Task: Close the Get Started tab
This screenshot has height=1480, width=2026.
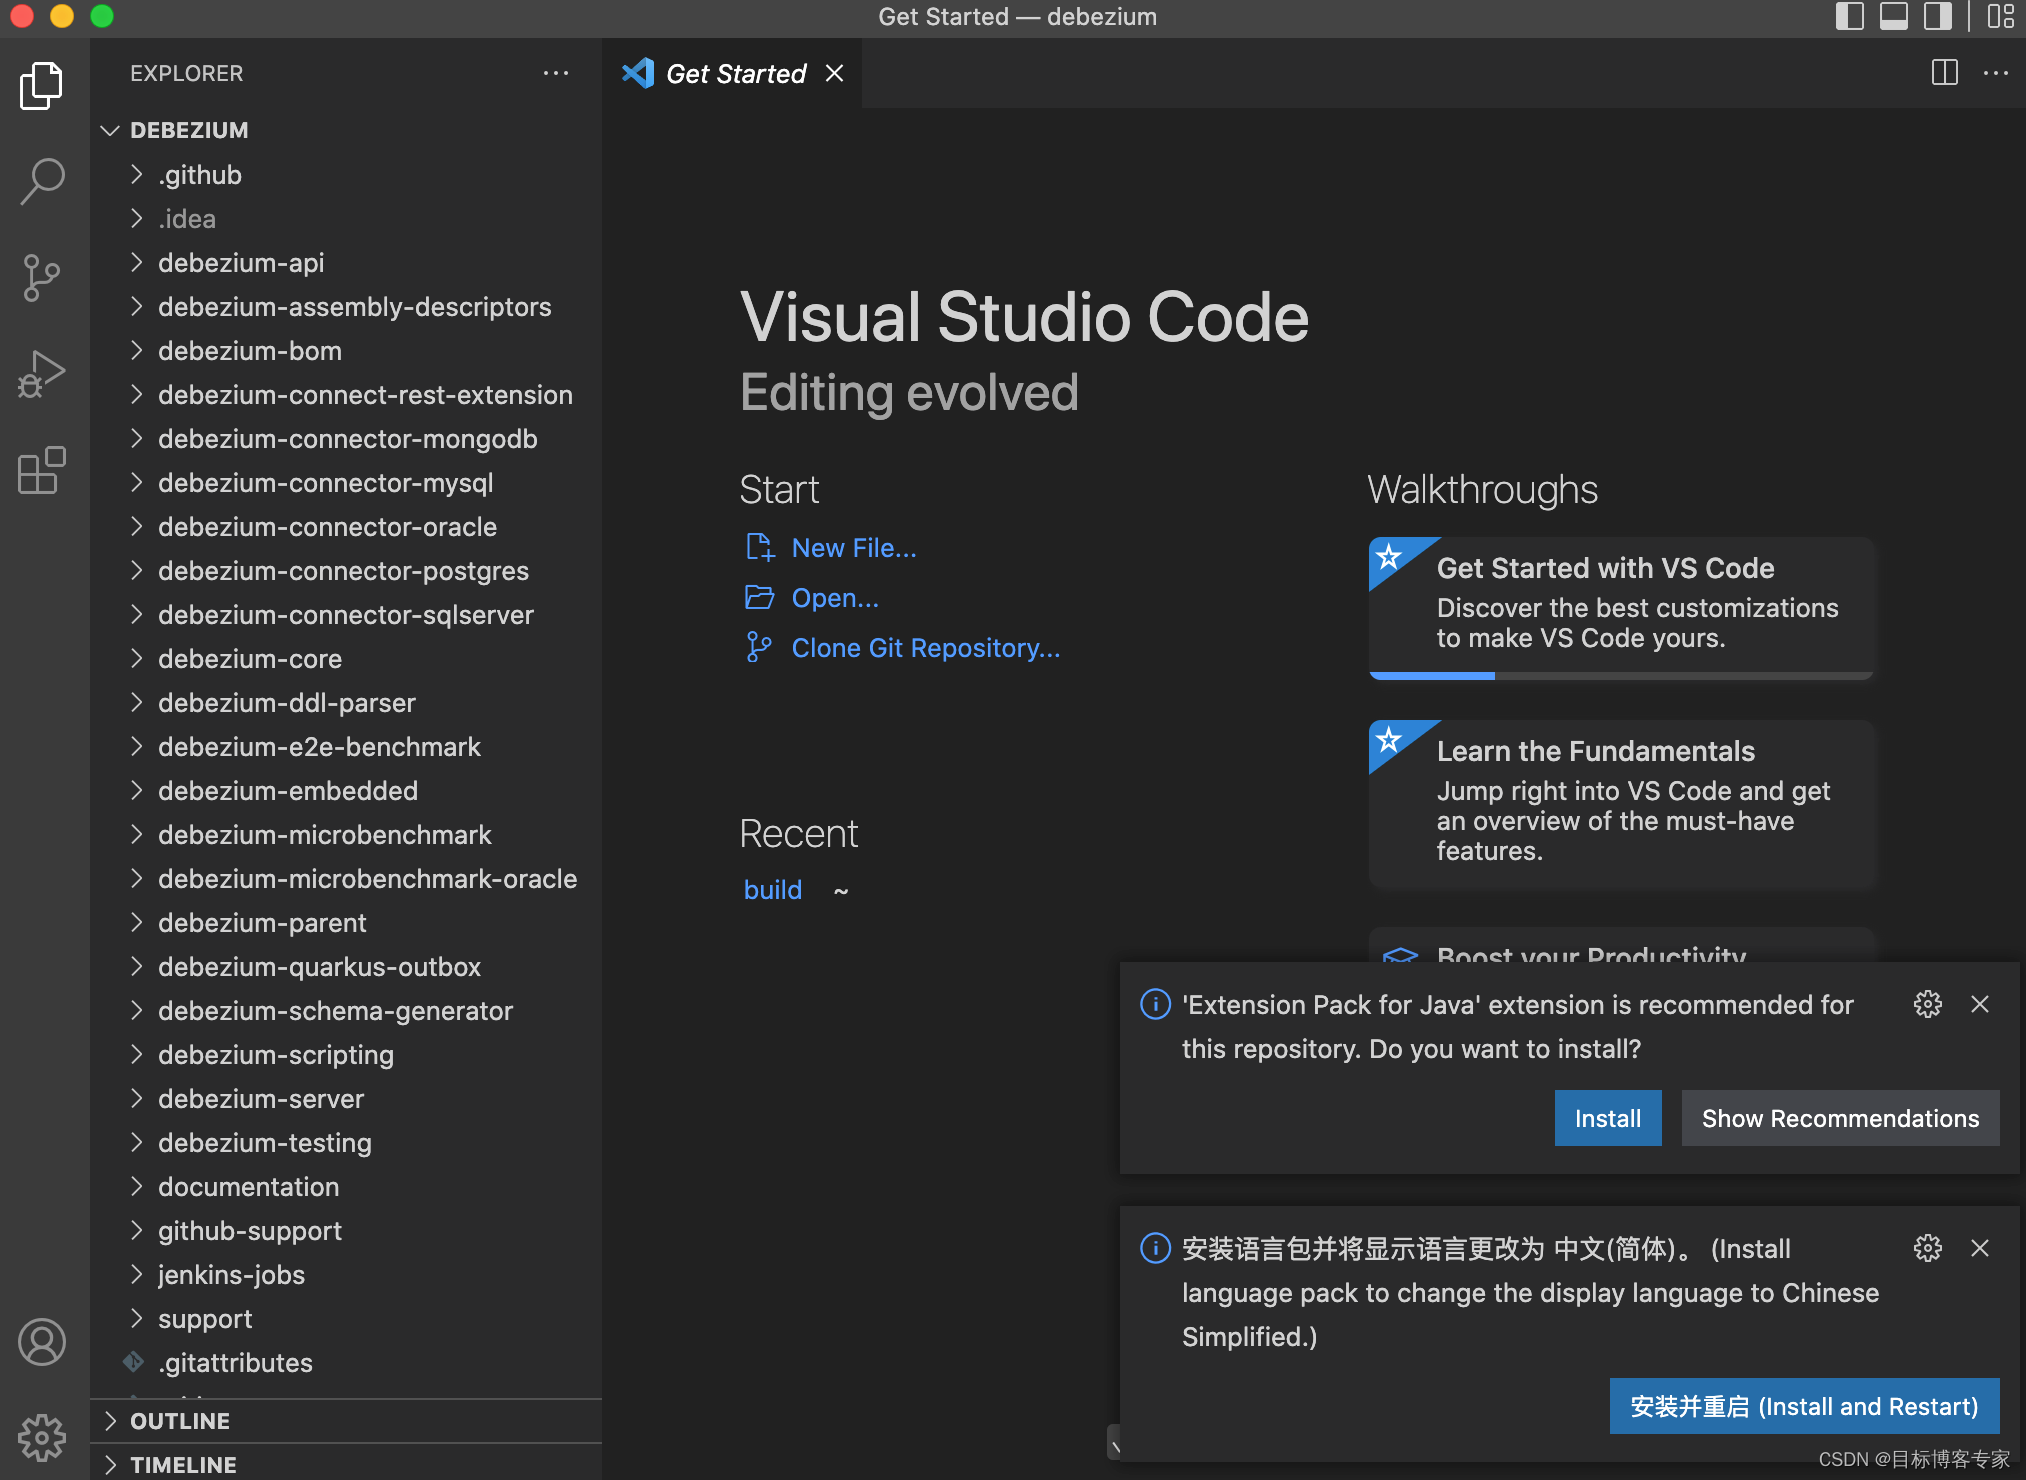Action: point(834,73)
